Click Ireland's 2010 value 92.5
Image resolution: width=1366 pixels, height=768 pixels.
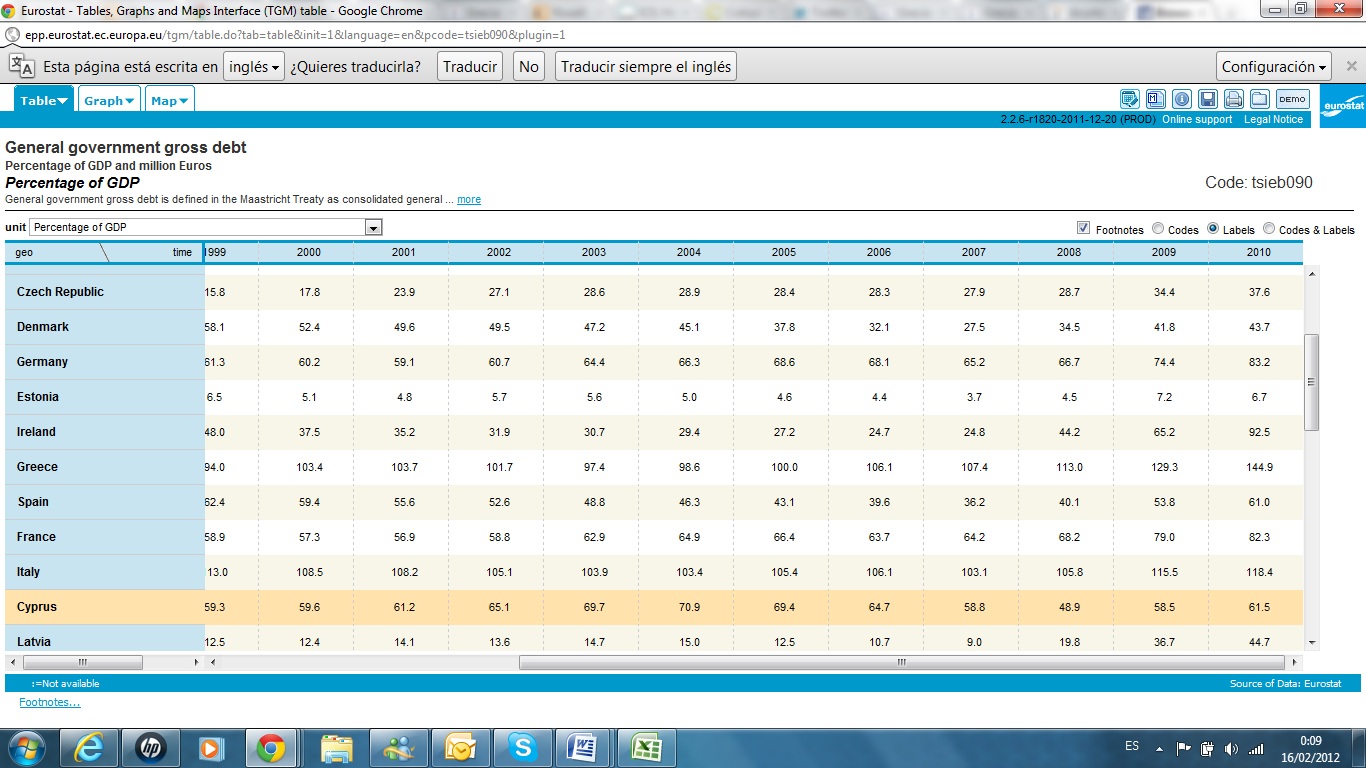[1259, 432]
